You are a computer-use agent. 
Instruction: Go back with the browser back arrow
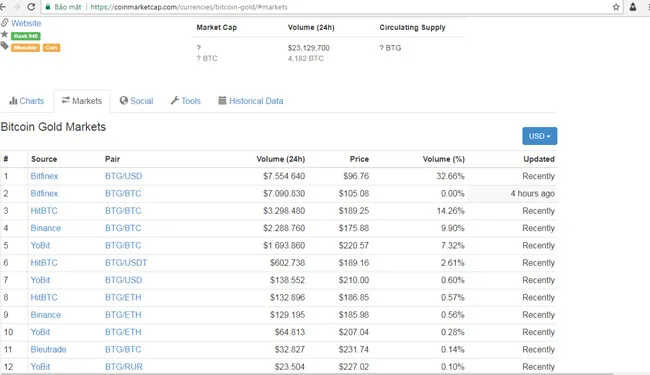(x=3, y=7)
